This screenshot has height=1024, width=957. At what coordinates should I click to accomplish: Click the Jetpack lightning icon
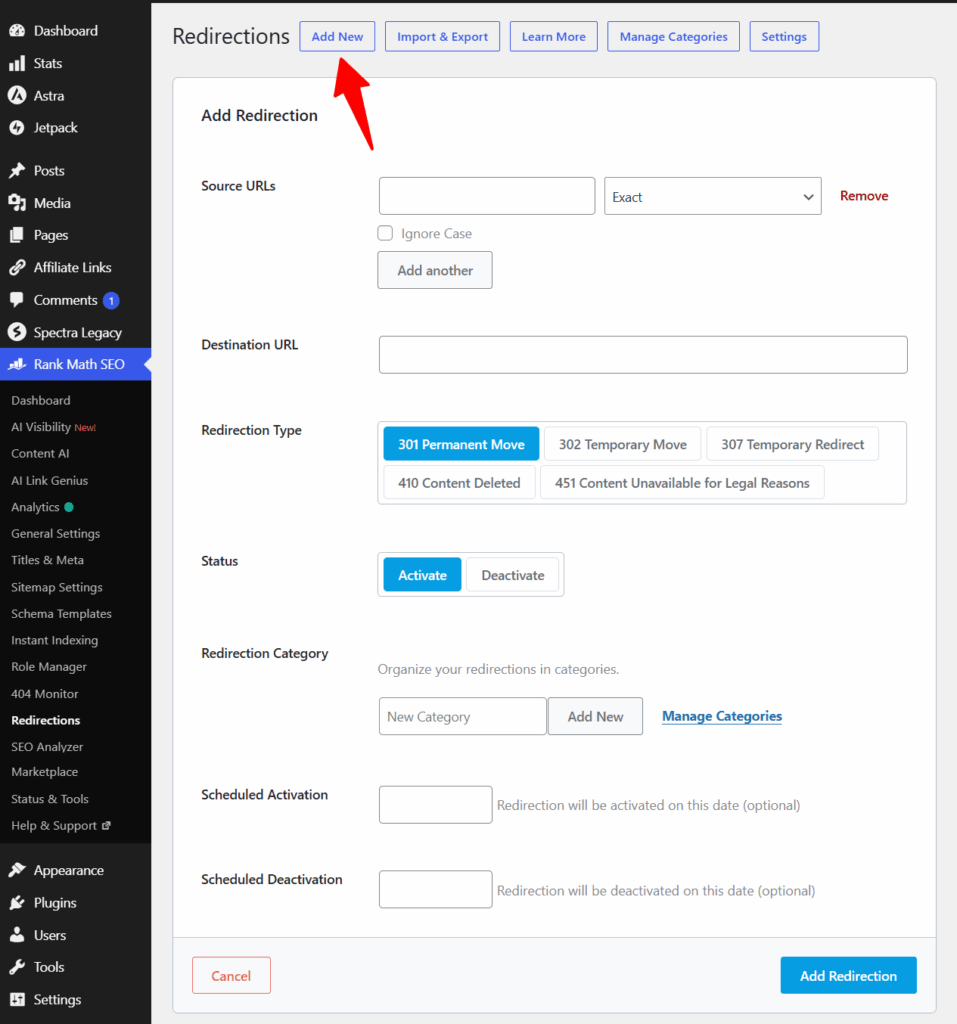pos(17,128)
